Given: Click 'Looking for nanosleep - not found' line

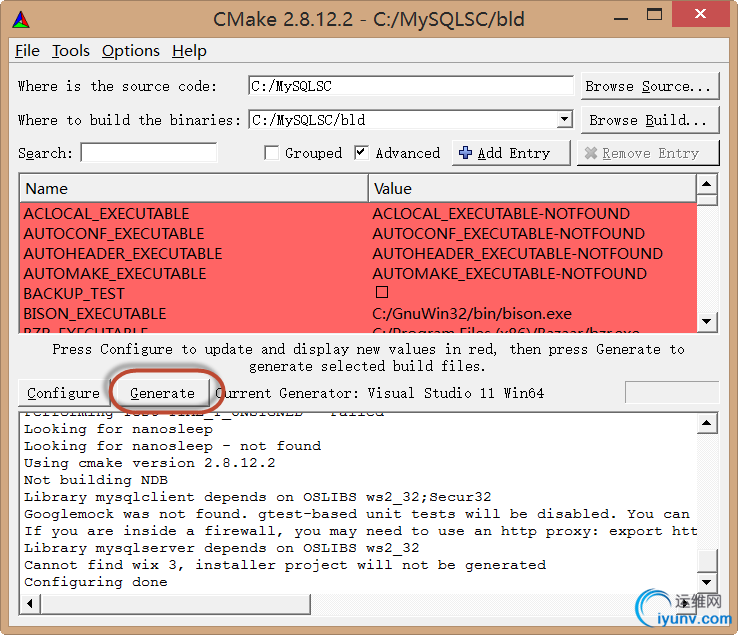Looking at the screenshot, I should 172,446.
